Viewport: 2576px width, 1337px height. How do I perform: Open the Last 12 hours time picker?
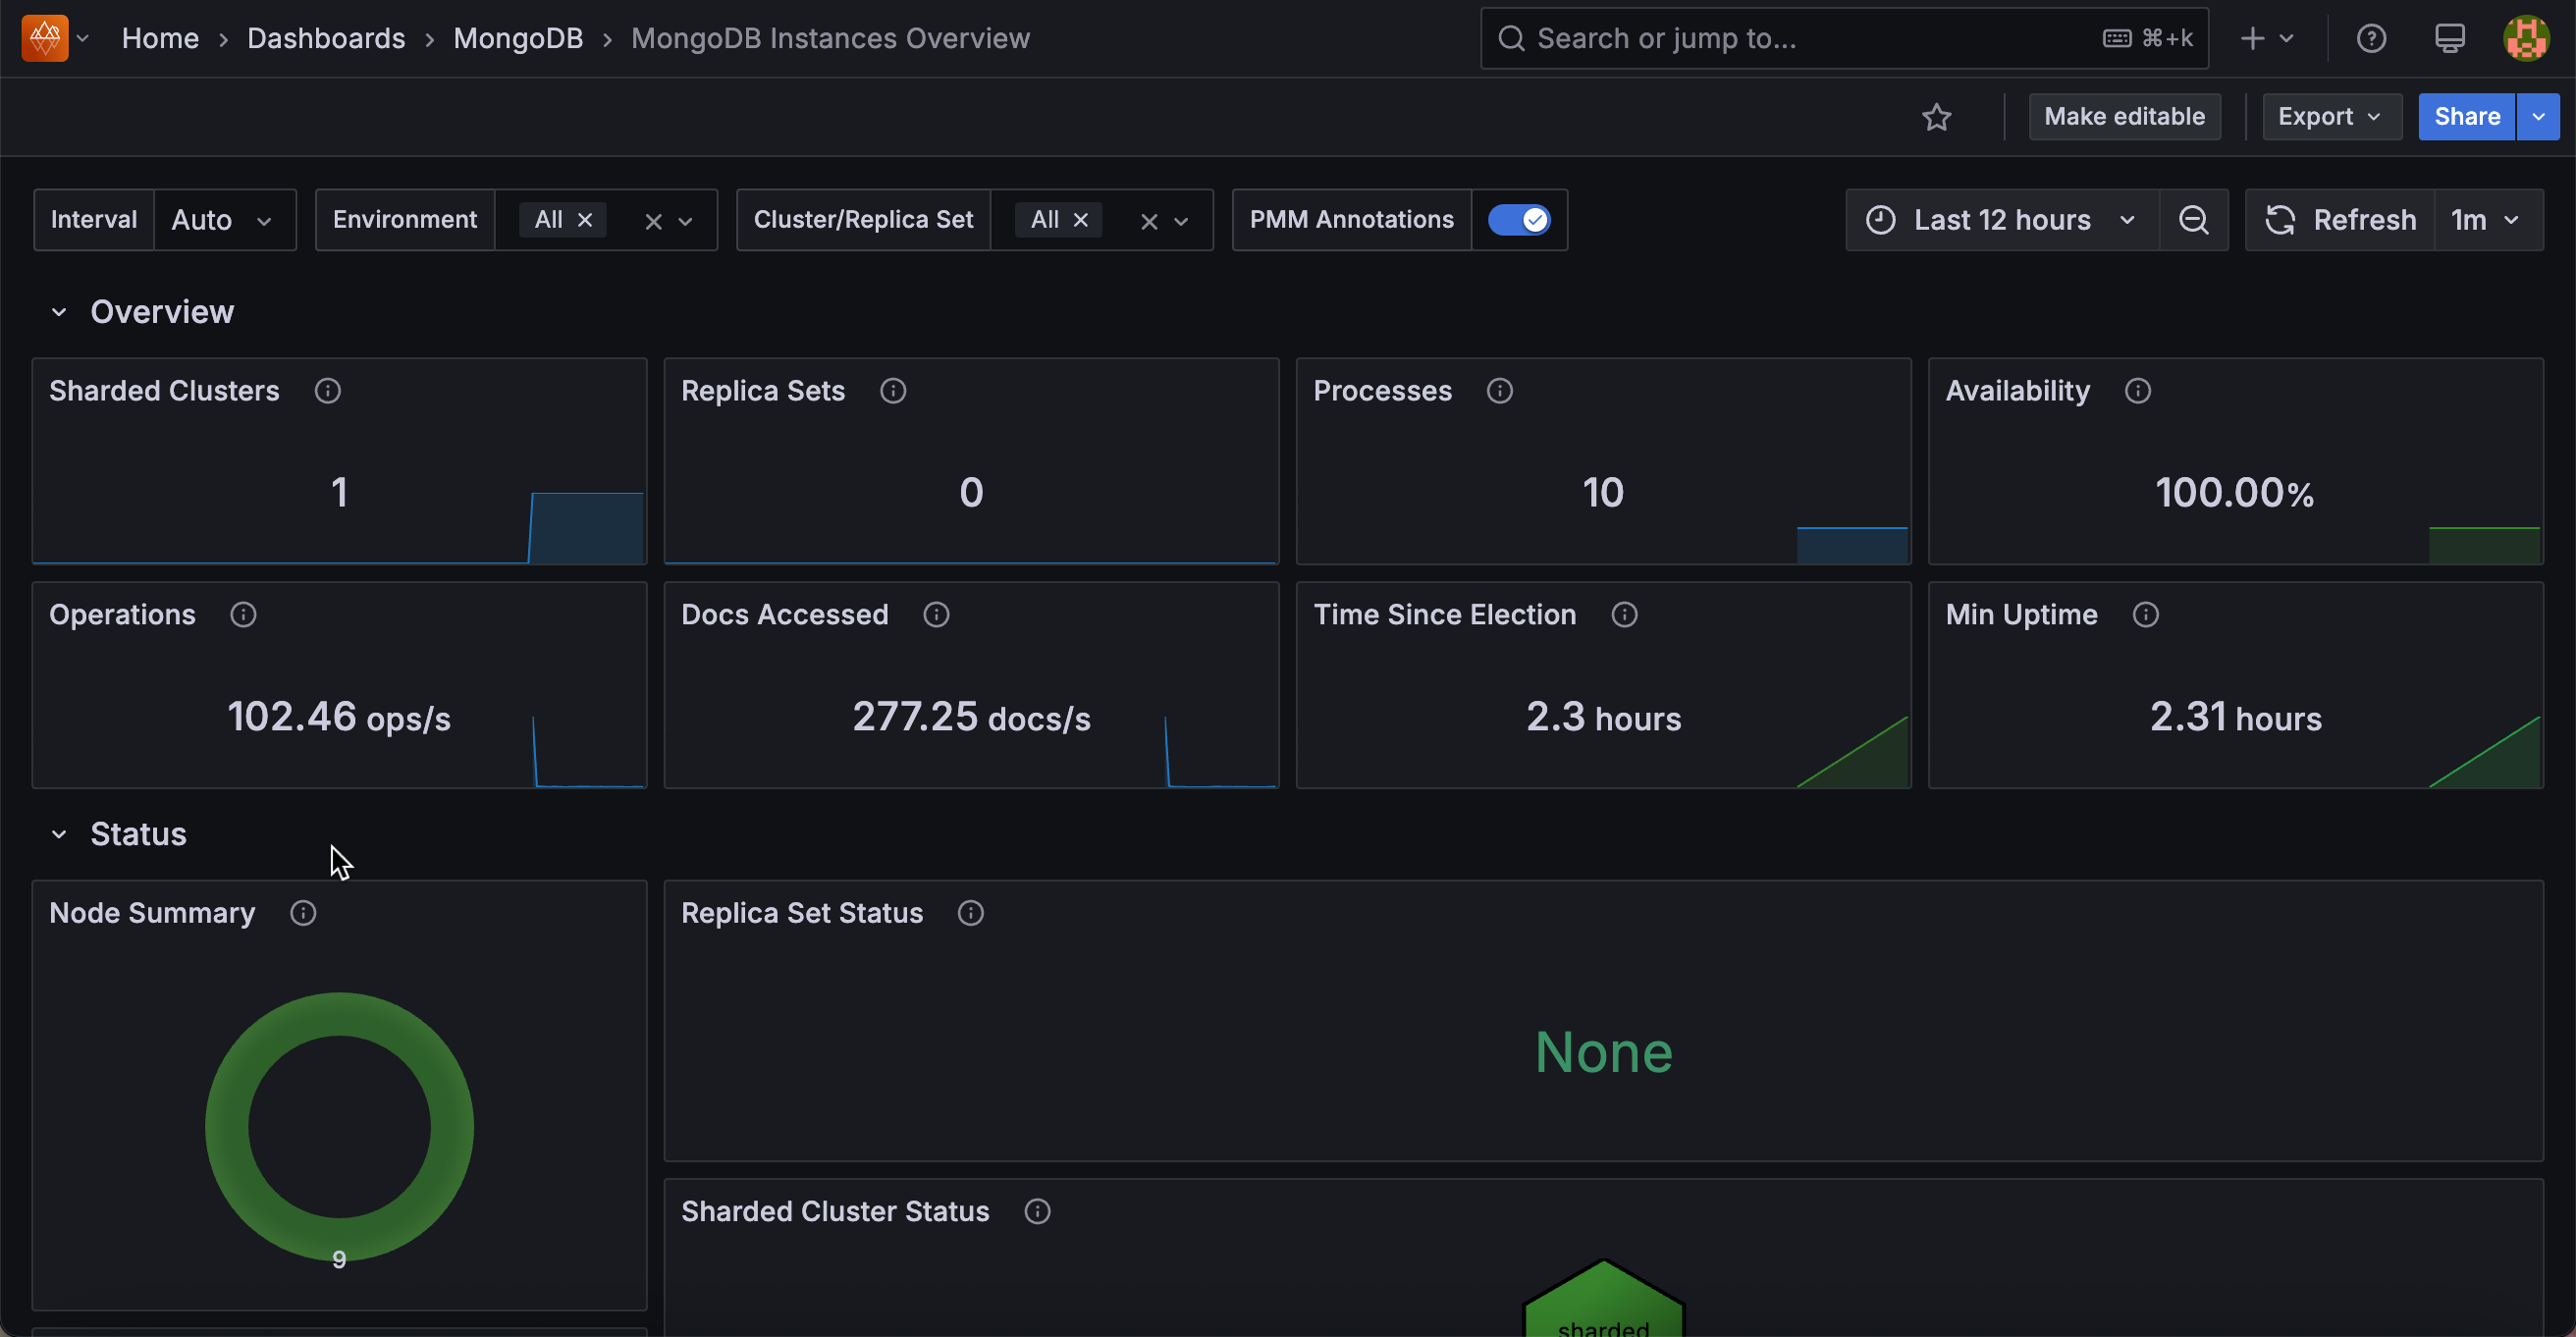point(2001,220)
